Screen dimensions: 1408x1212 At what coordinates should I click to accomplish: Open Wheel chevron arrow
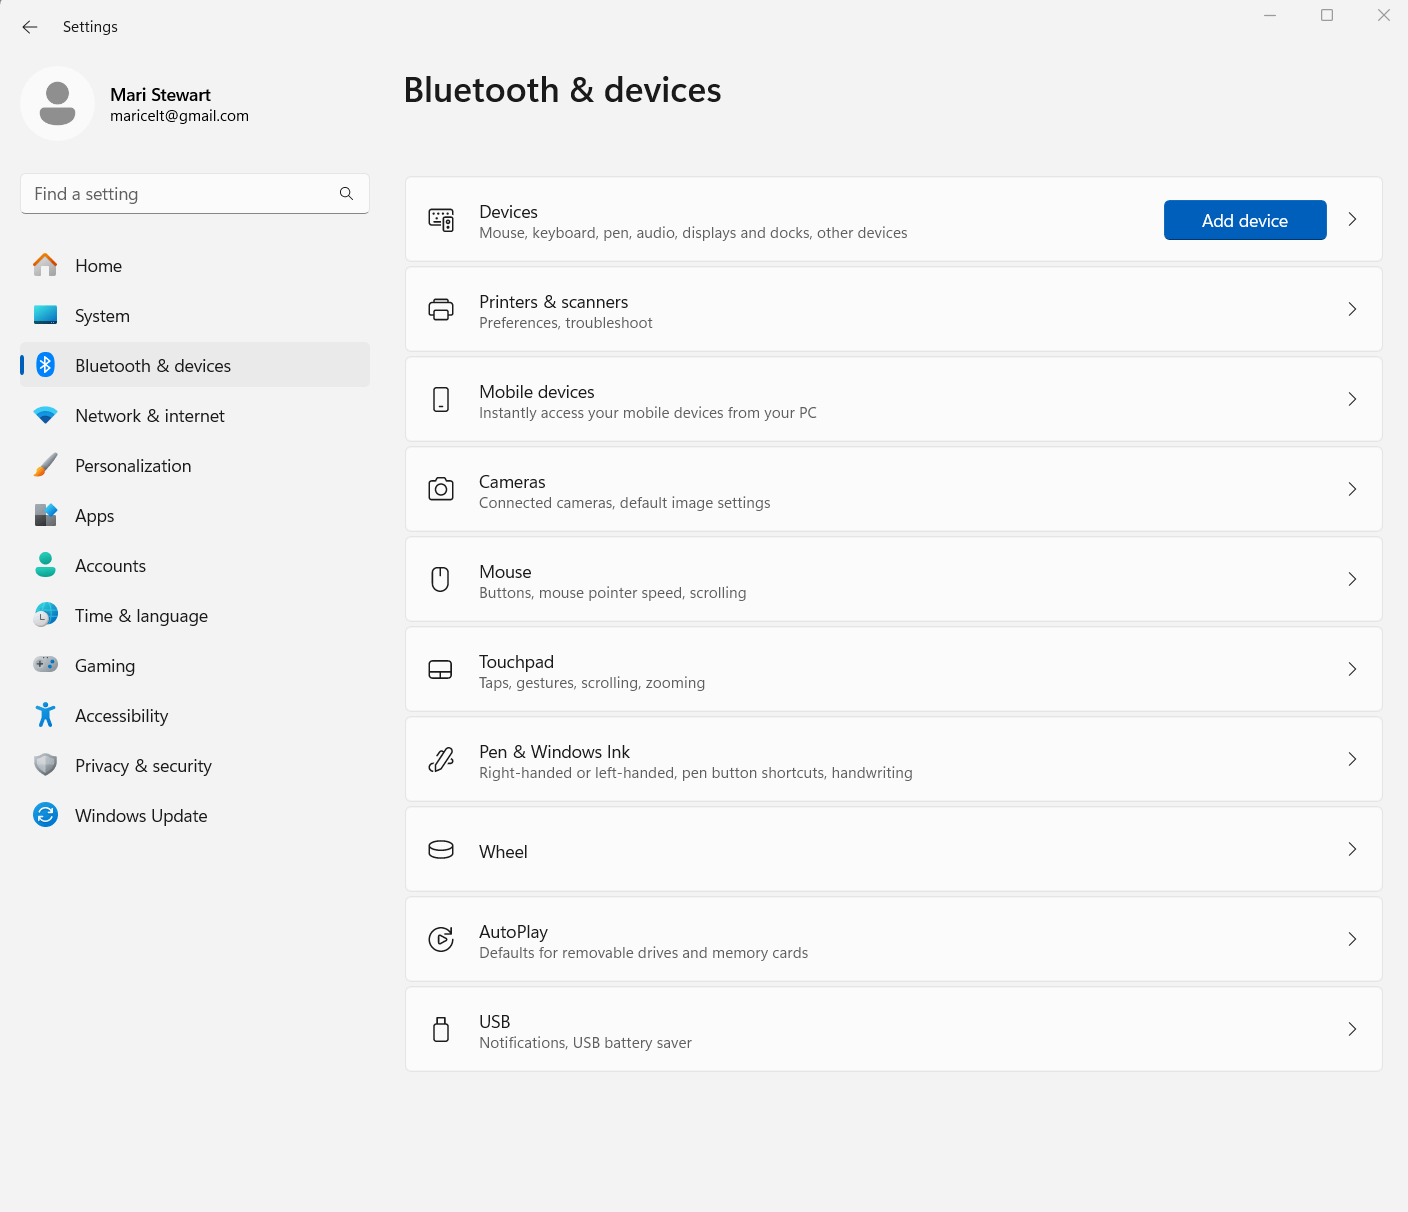[x=1352, y=849]
